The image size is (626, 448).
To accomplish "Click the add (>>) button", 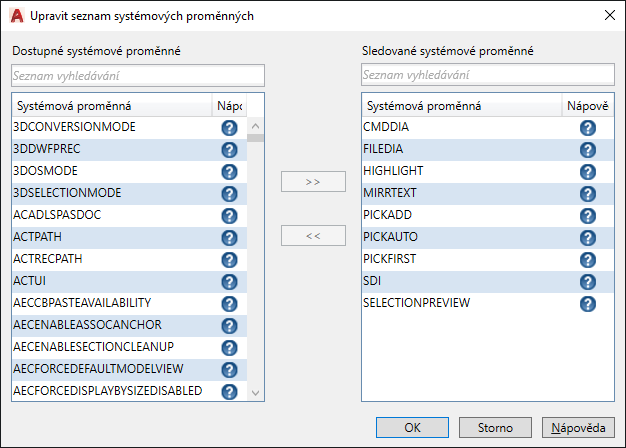I will coord(313,182).
